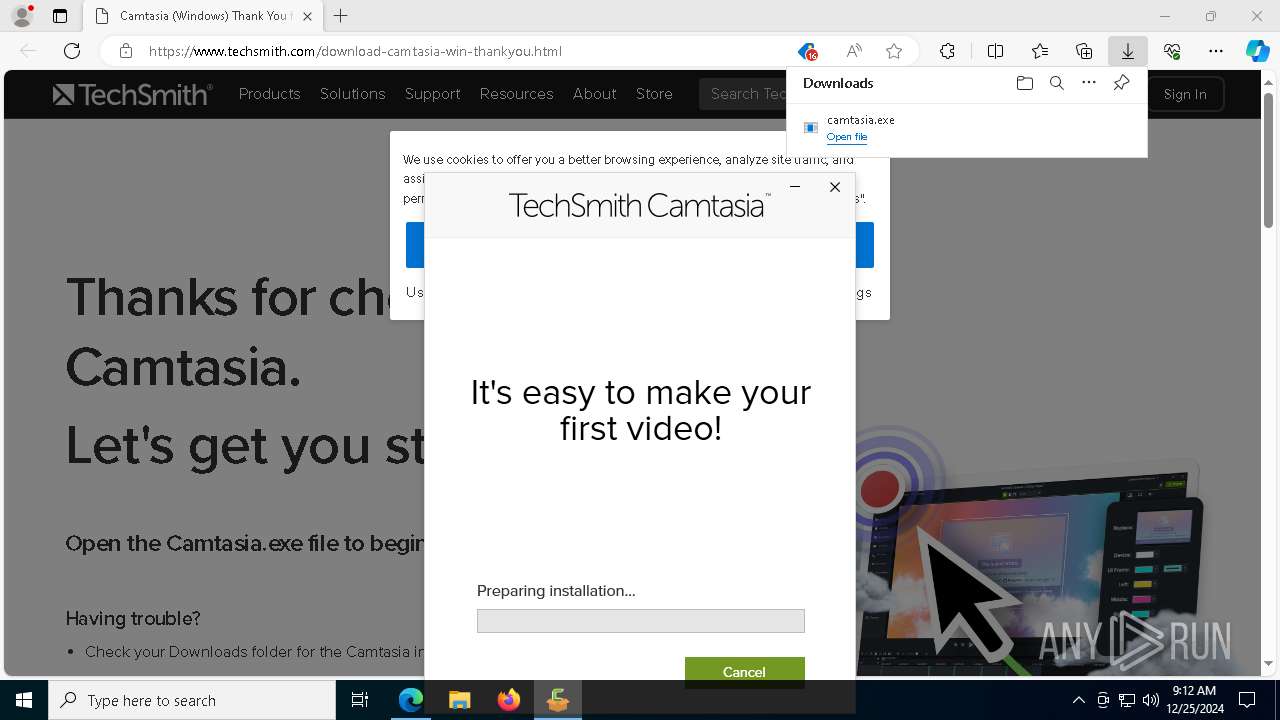Viewport: 1280px width, 720px height.
Task: Click the taskbar search box
Action: [192, 700]
